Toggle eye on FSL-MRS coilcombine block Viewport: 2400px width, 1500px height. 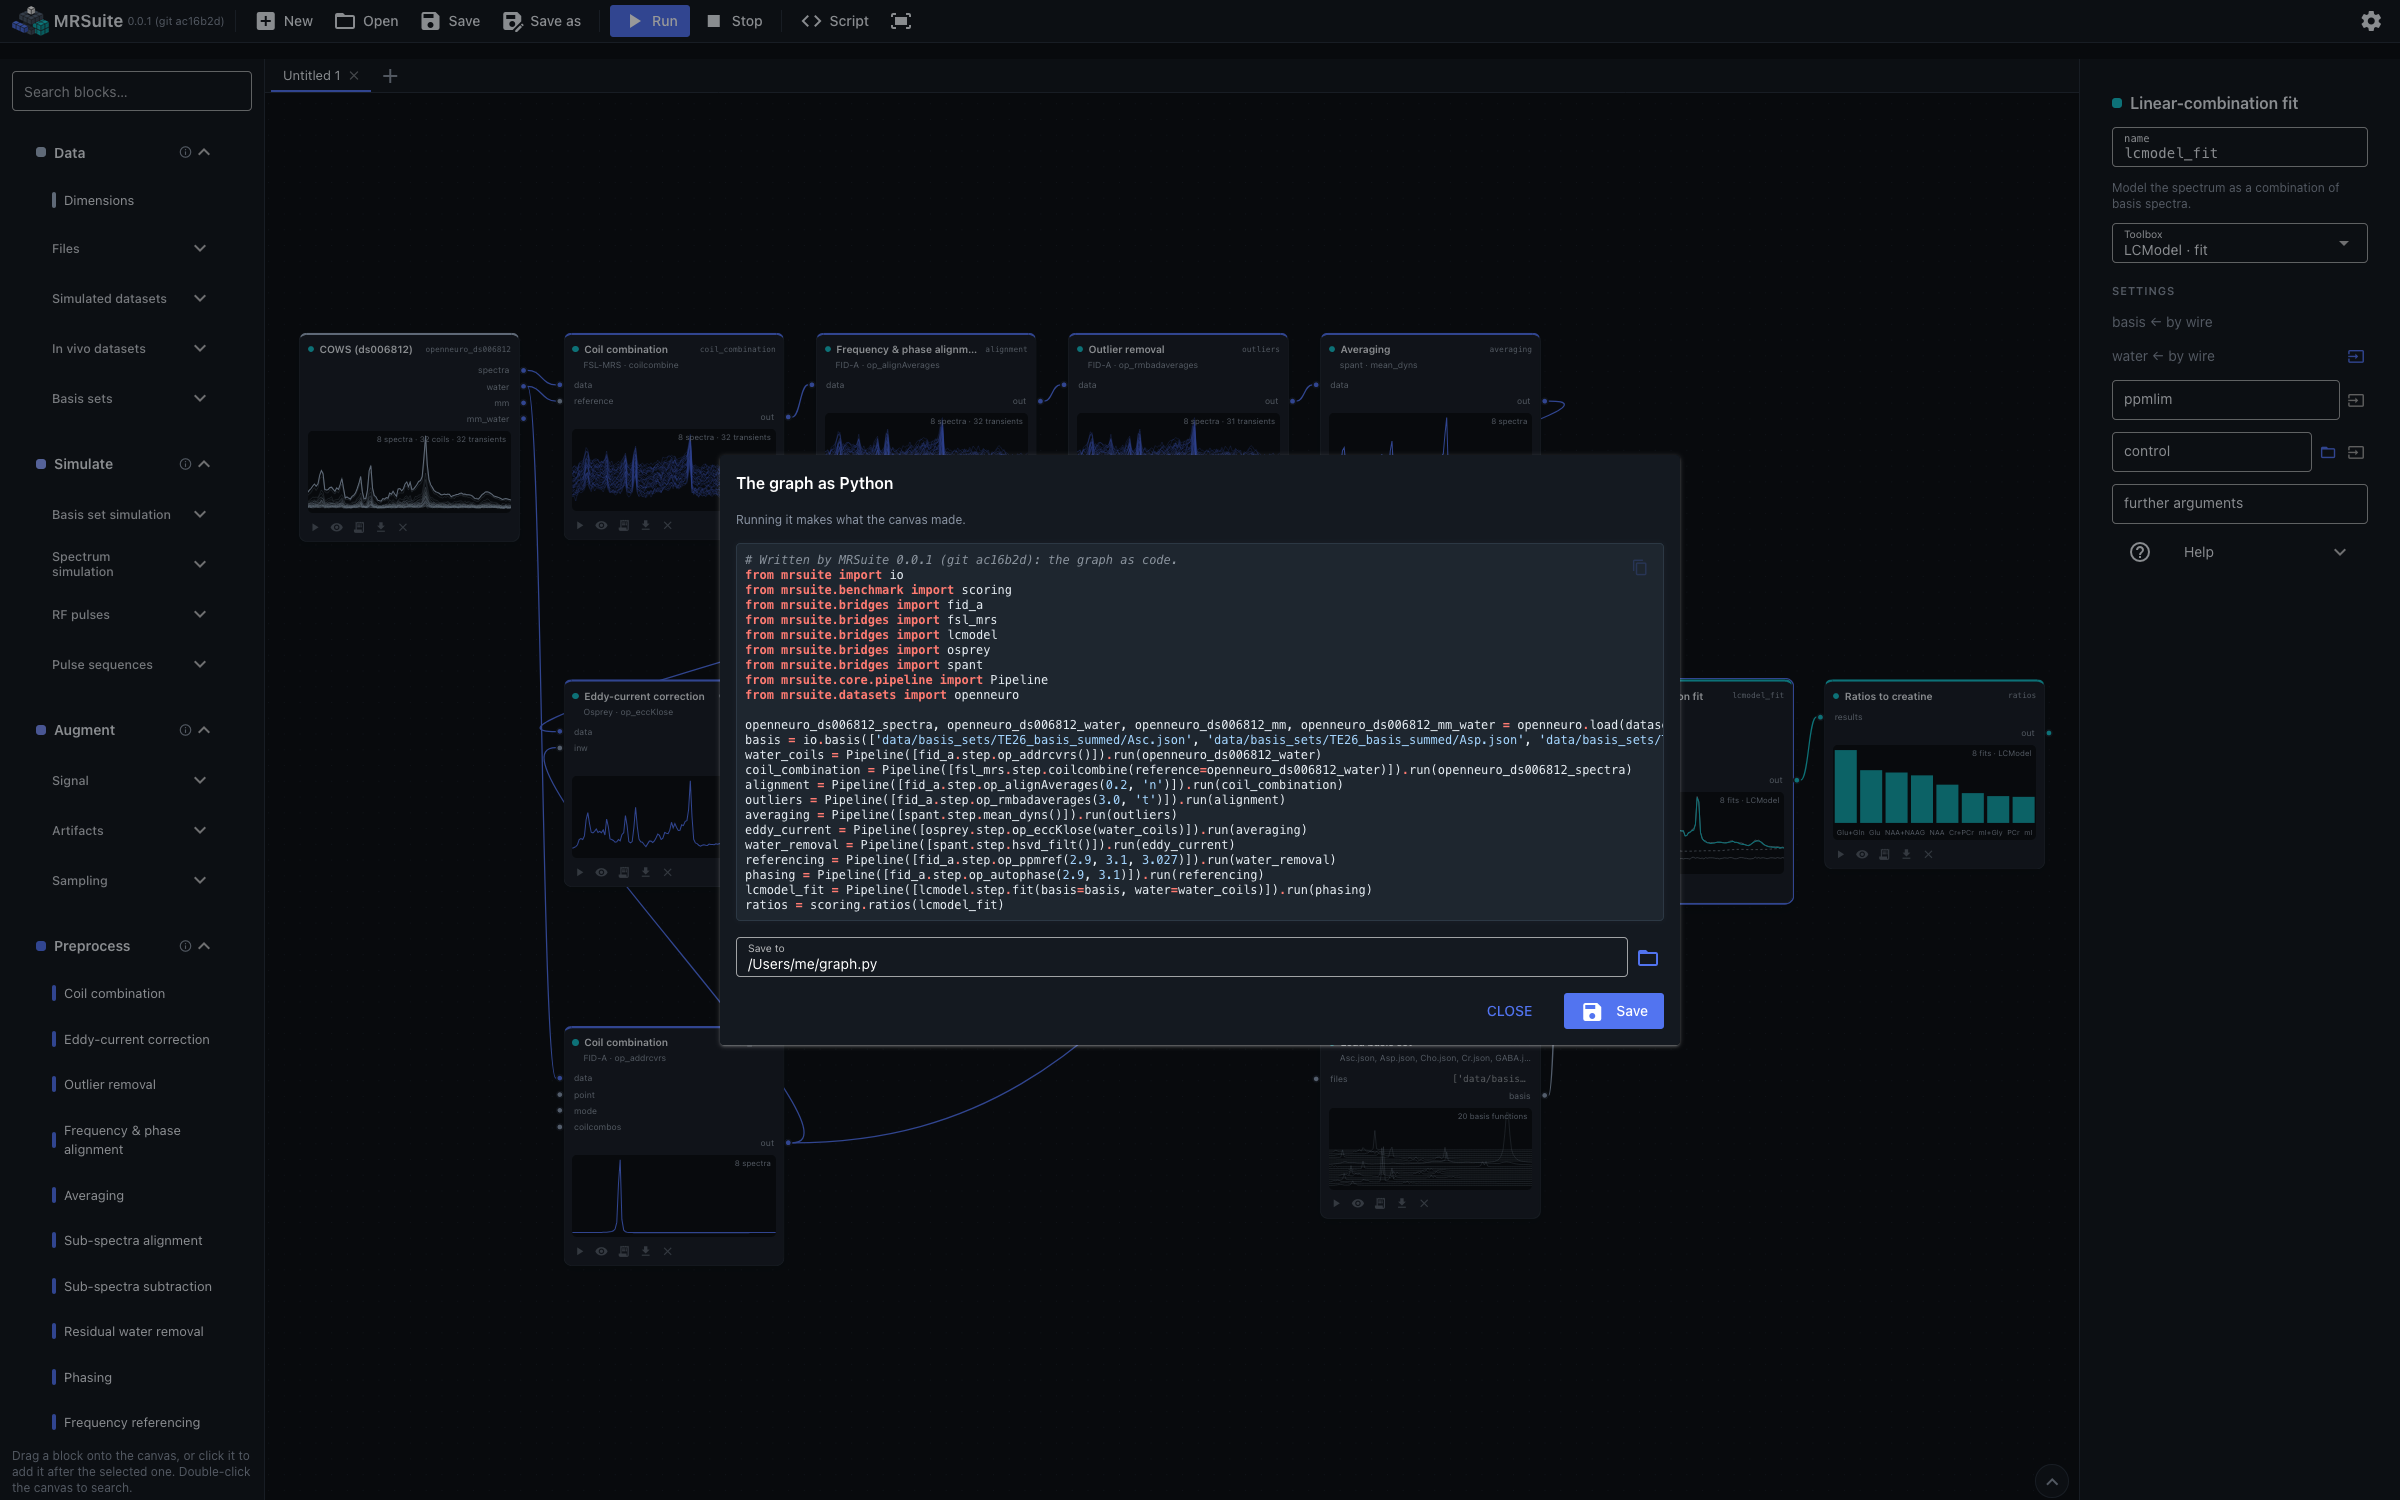601,525
